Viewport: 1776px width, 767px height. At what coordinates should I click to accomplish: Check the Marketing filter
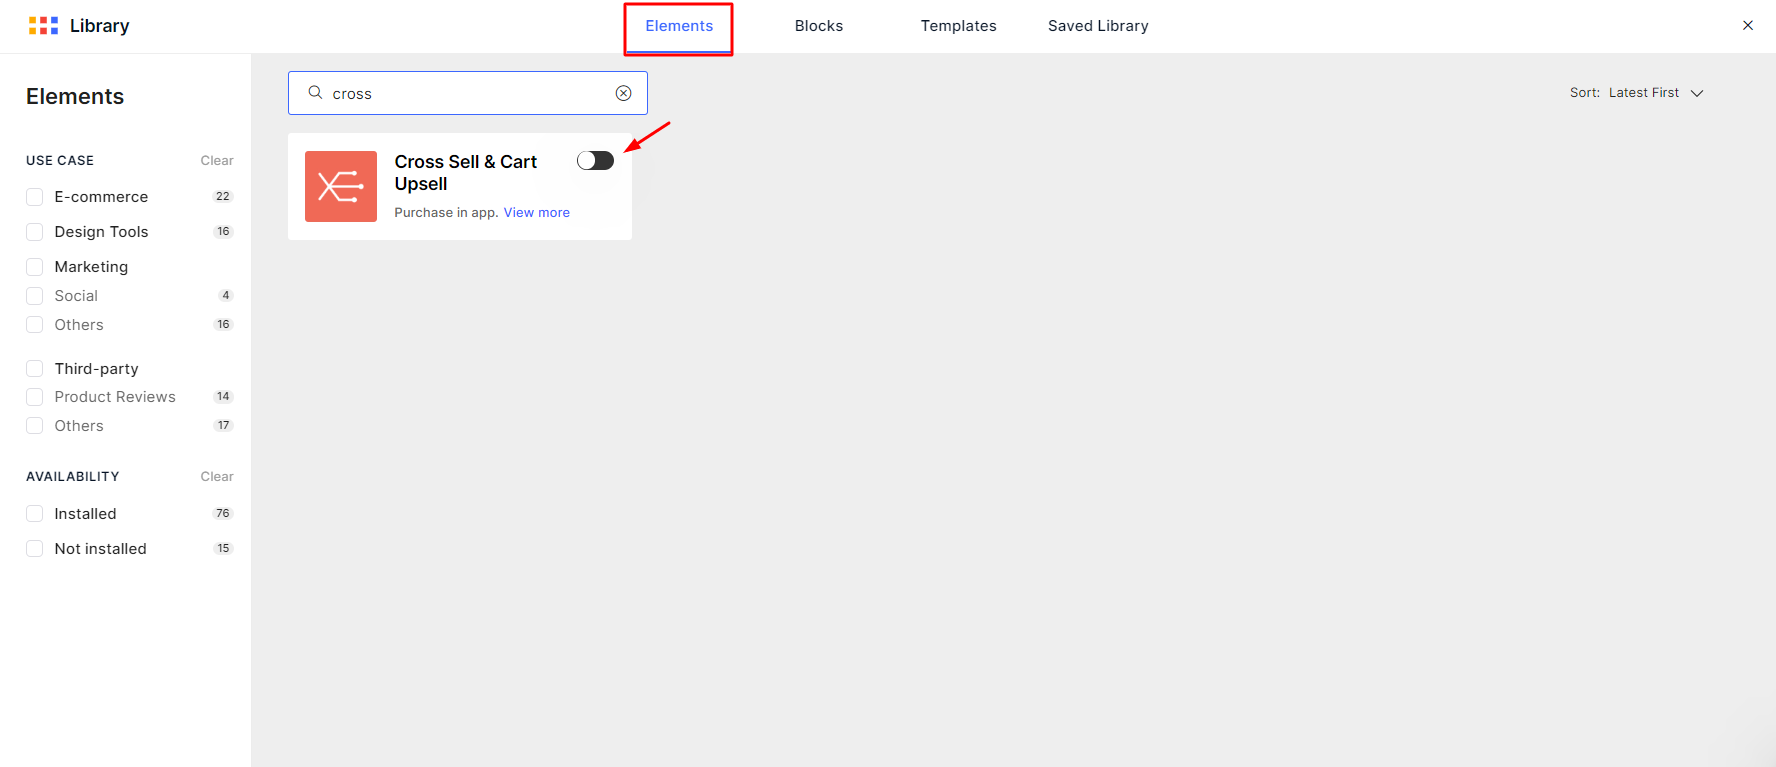tap(35, 267)
